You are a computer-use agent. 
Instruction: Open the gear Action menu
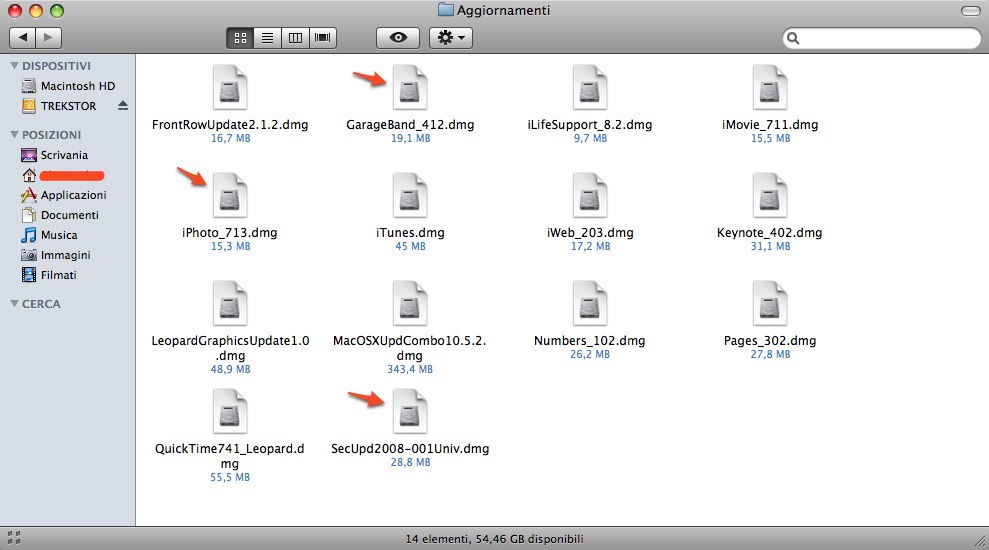tap(451, 38)
